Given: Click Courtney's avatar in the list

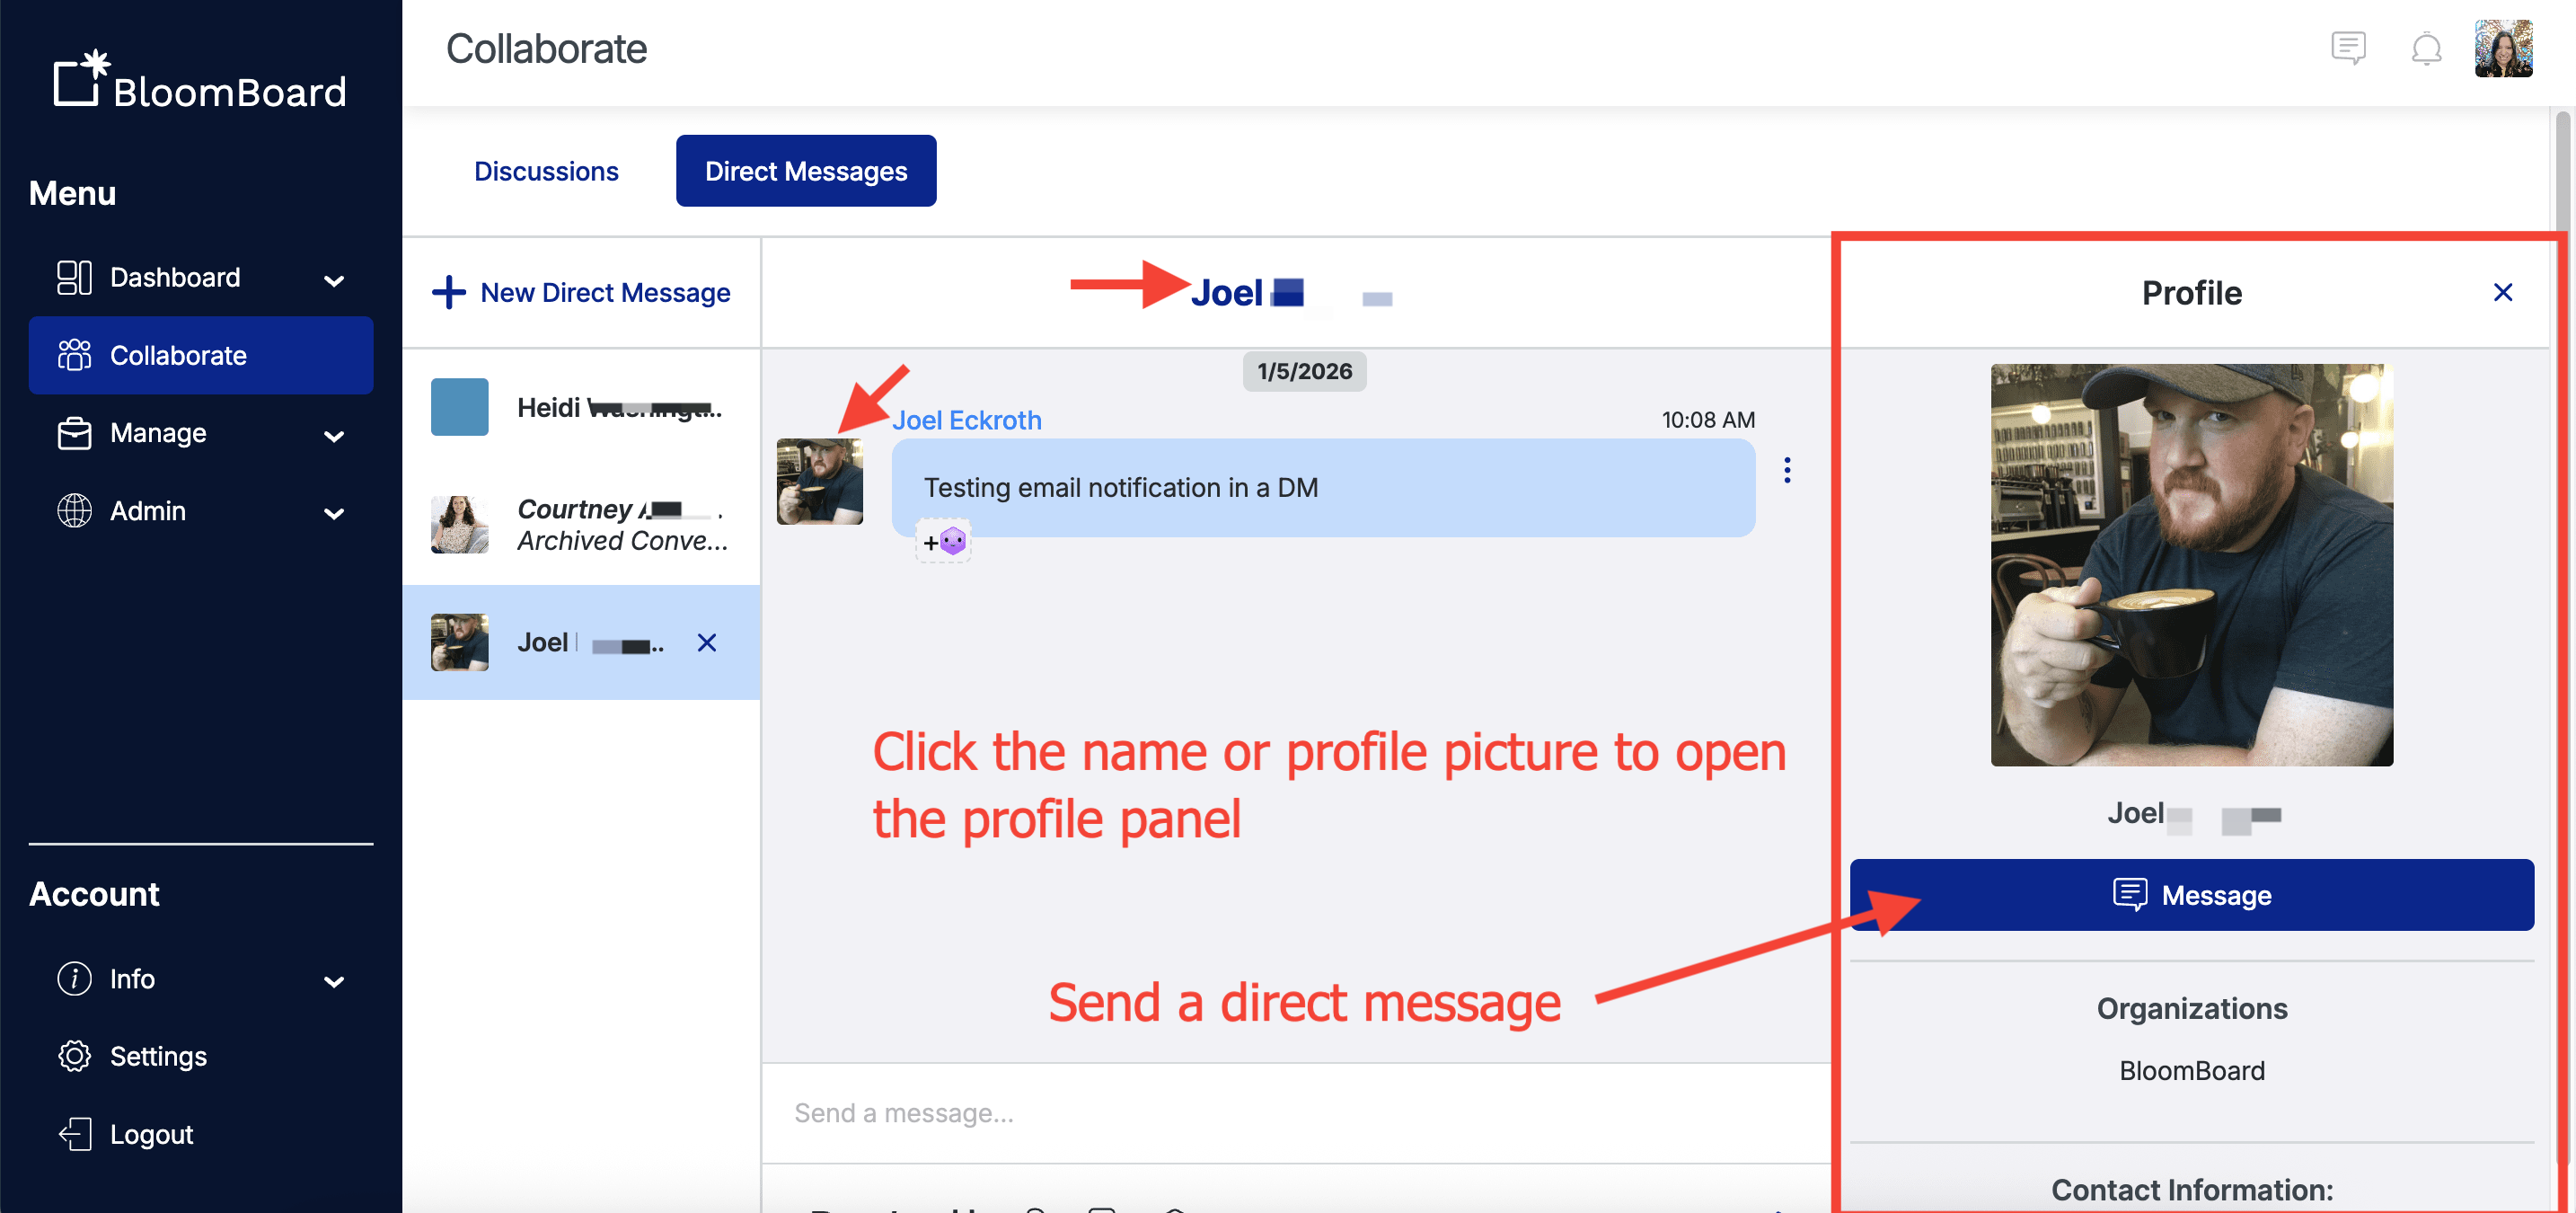Looking at the screenshot, I should (x=460, y=525).
